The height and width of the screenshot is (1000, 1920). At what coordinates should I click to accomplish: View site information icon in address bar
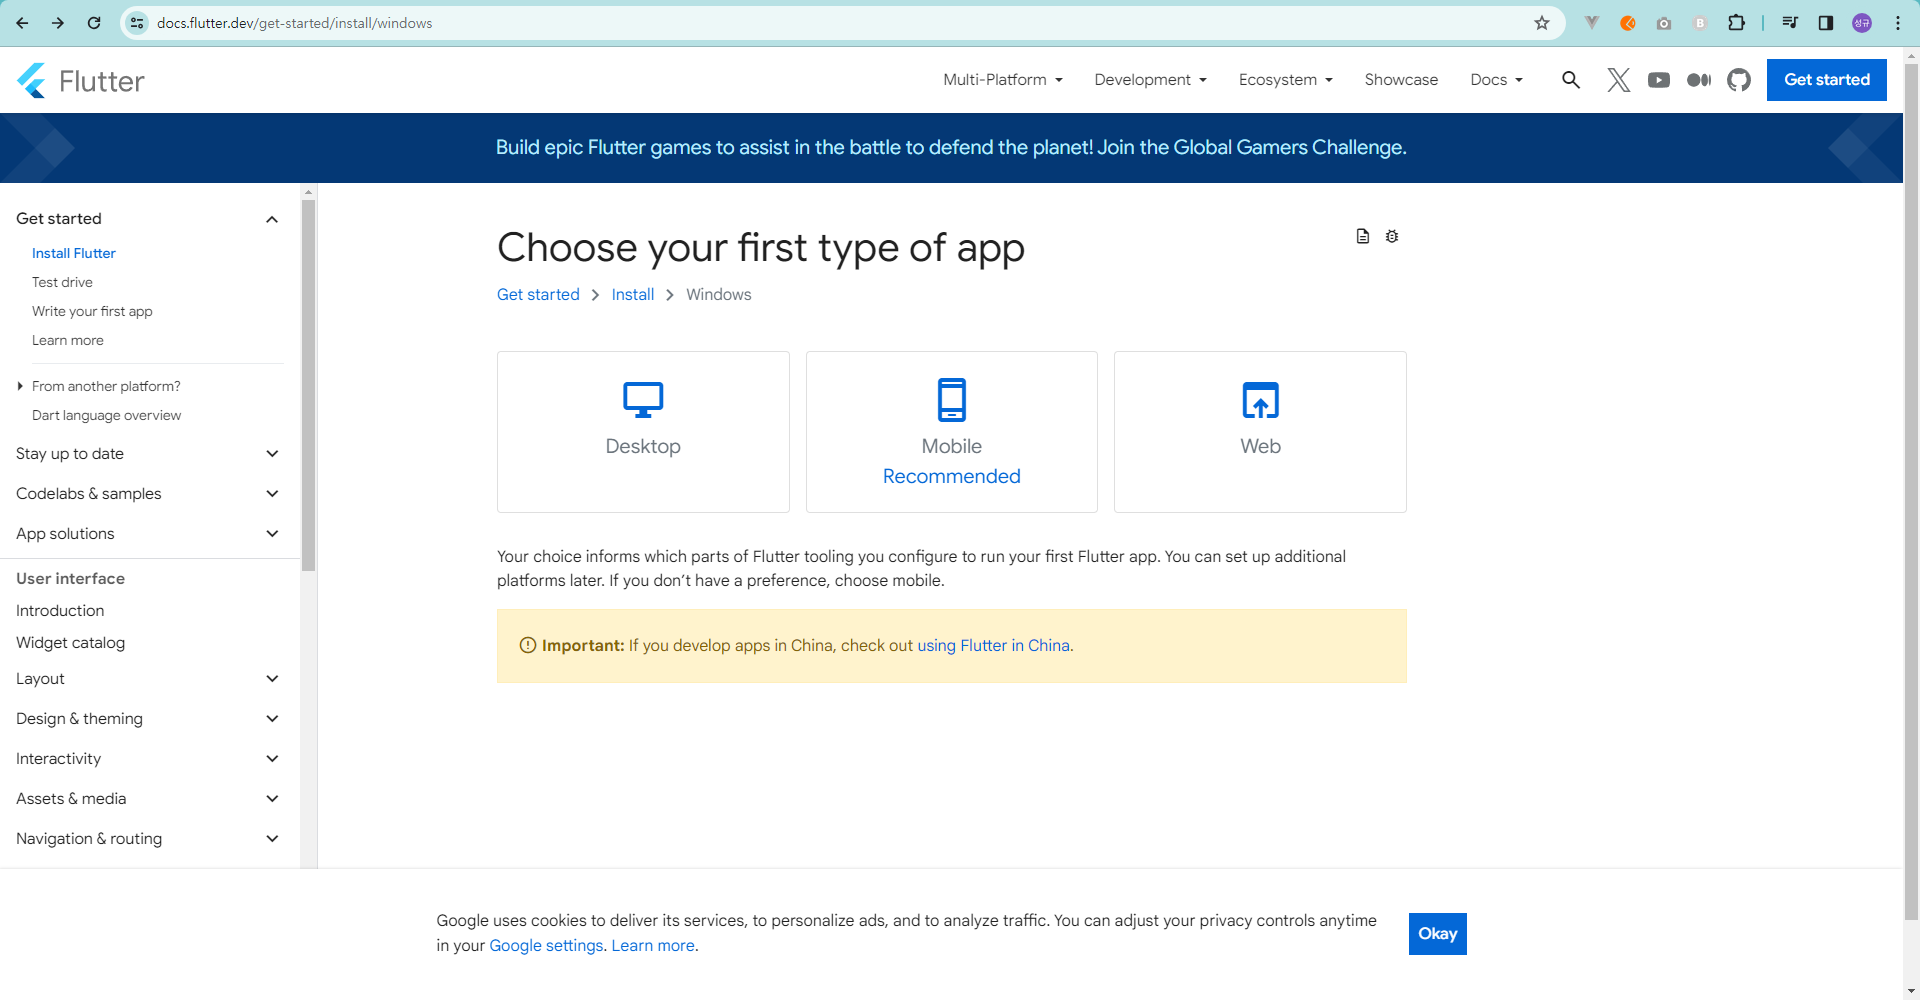(x=138, y=23)
